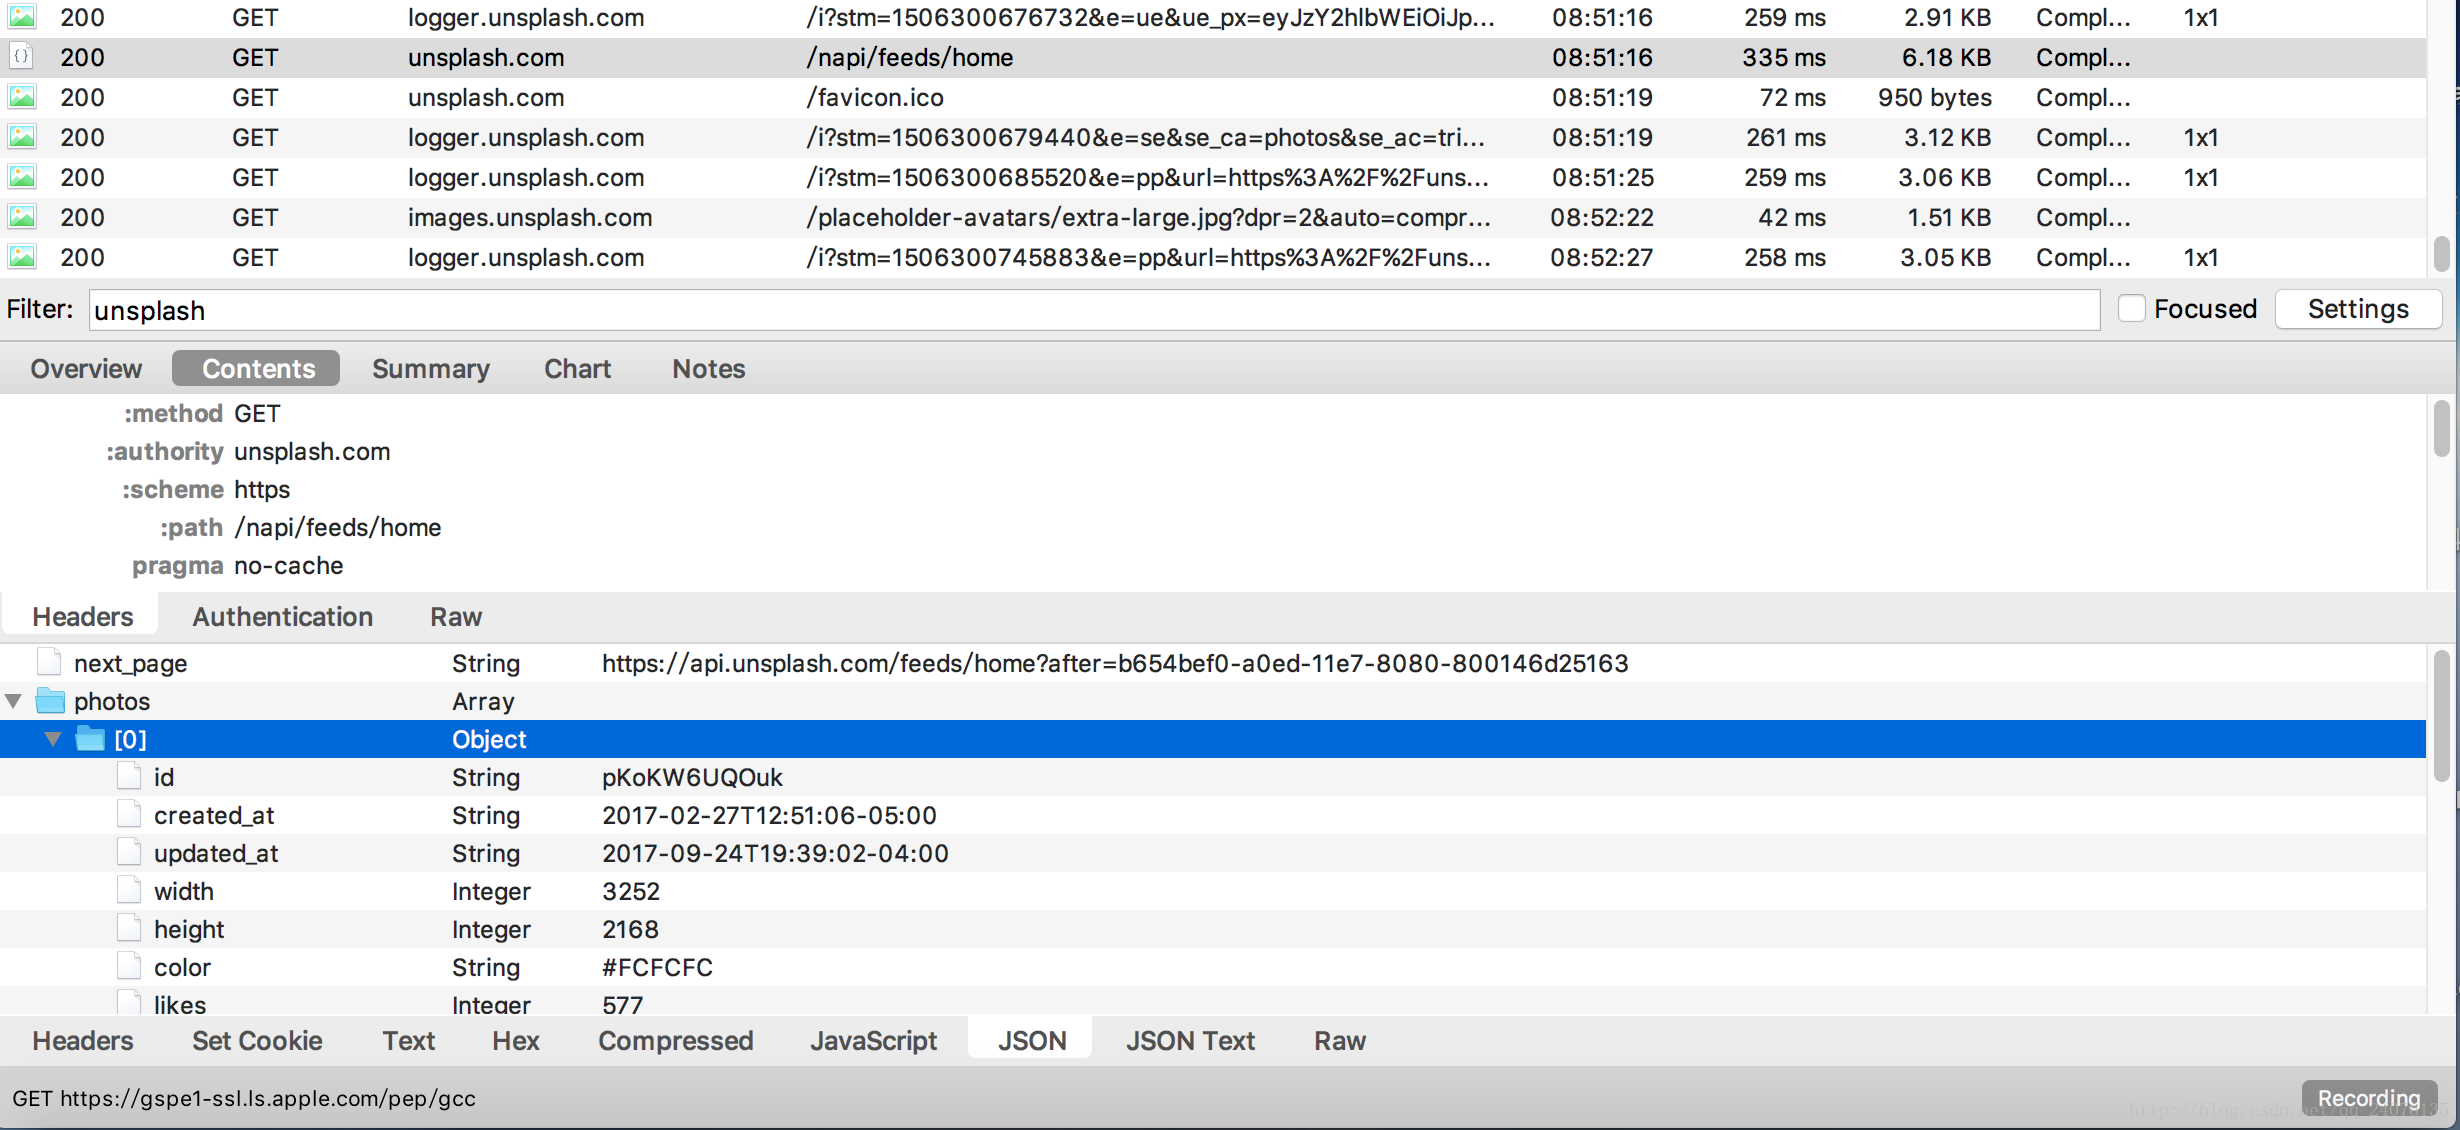
Task: Click the Overview tab
Action: pos(85,367)
